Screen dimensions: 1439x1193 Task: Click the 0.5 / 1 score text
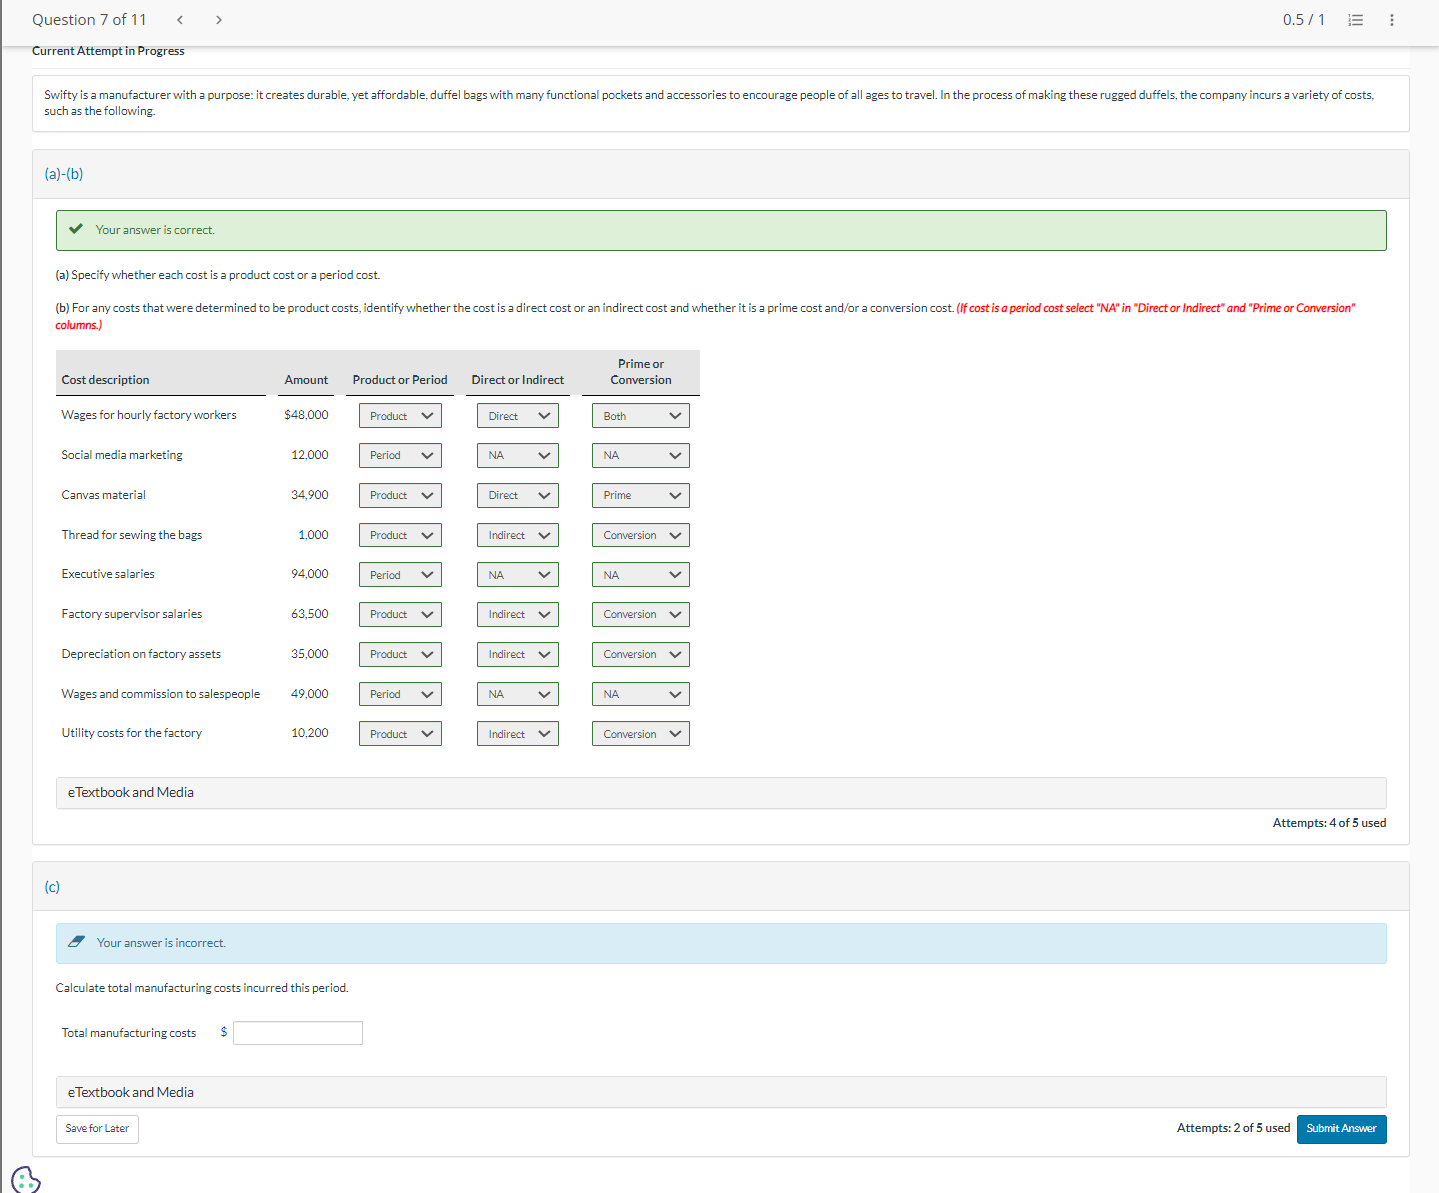tap(1304, 20)
